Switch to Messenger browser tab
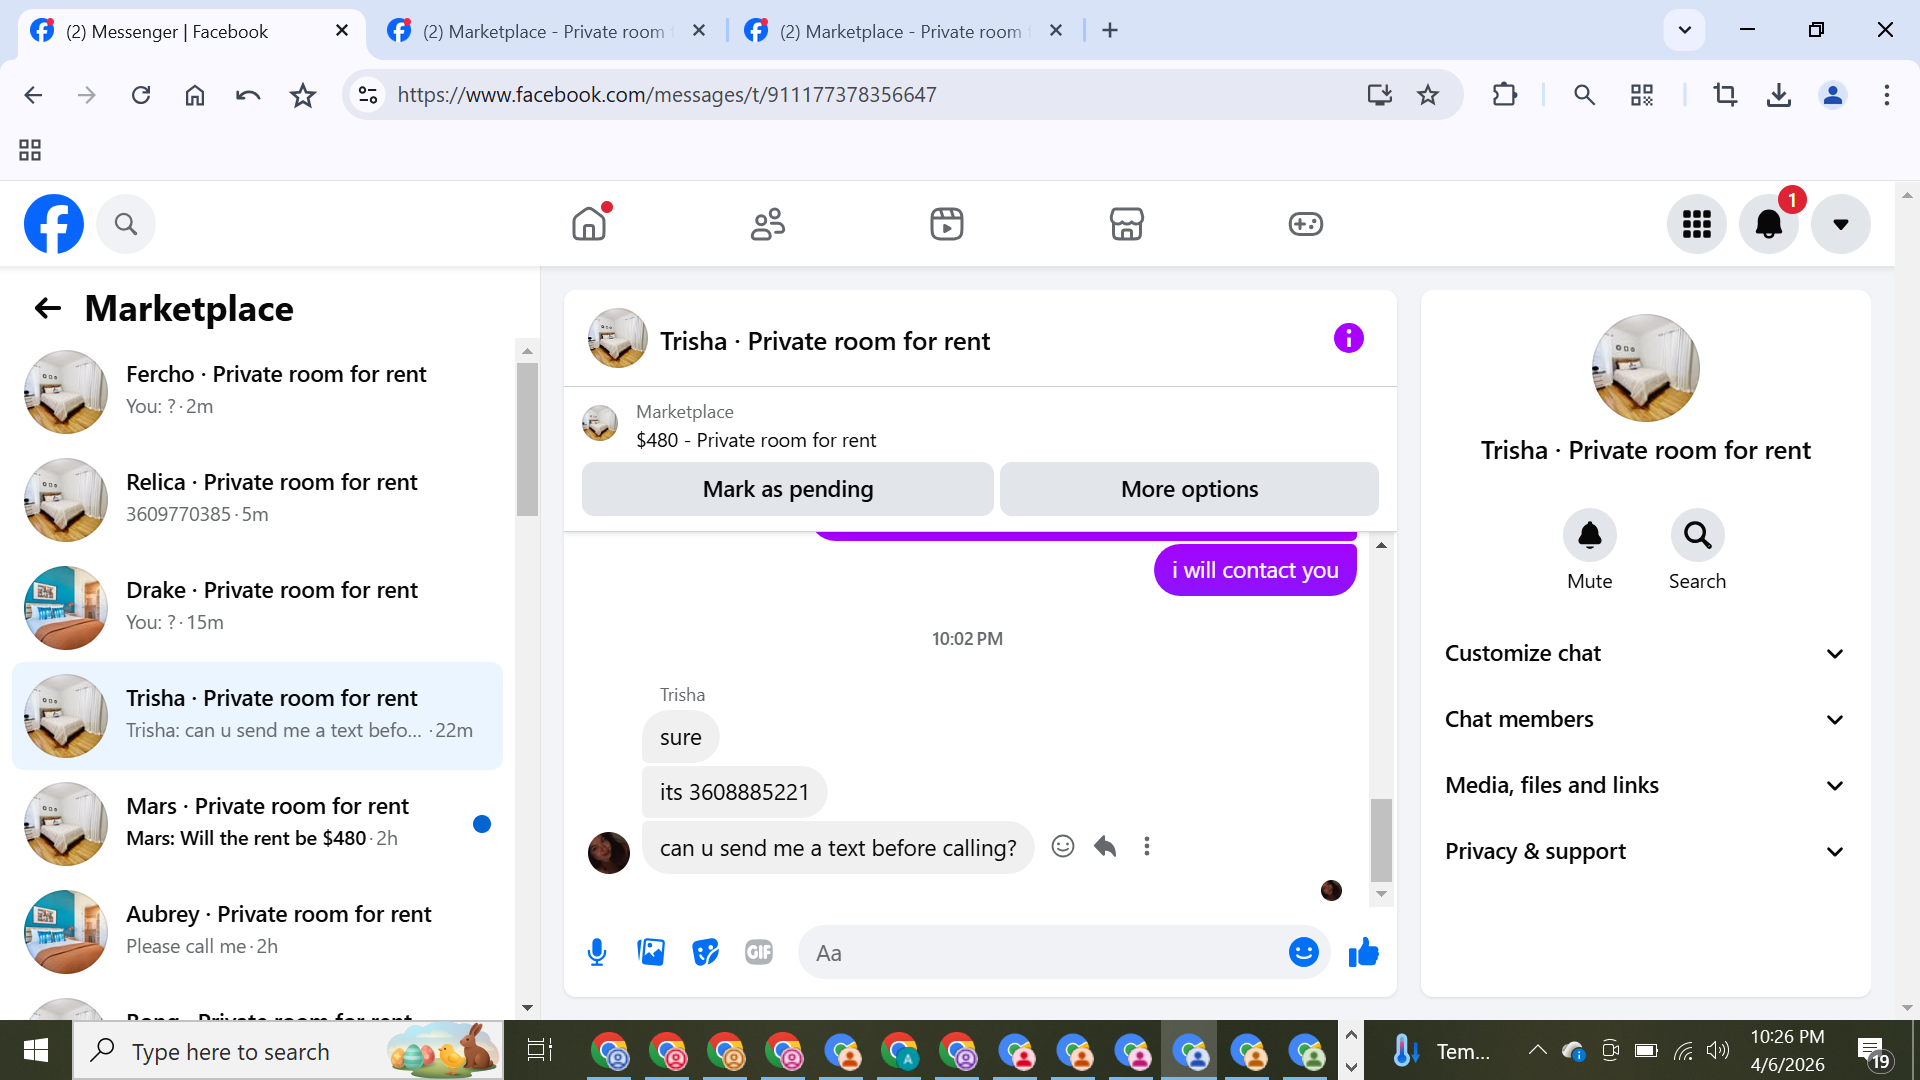Image resolution: width=1920 pixels, height=1080 pixels. click(190, 31)
